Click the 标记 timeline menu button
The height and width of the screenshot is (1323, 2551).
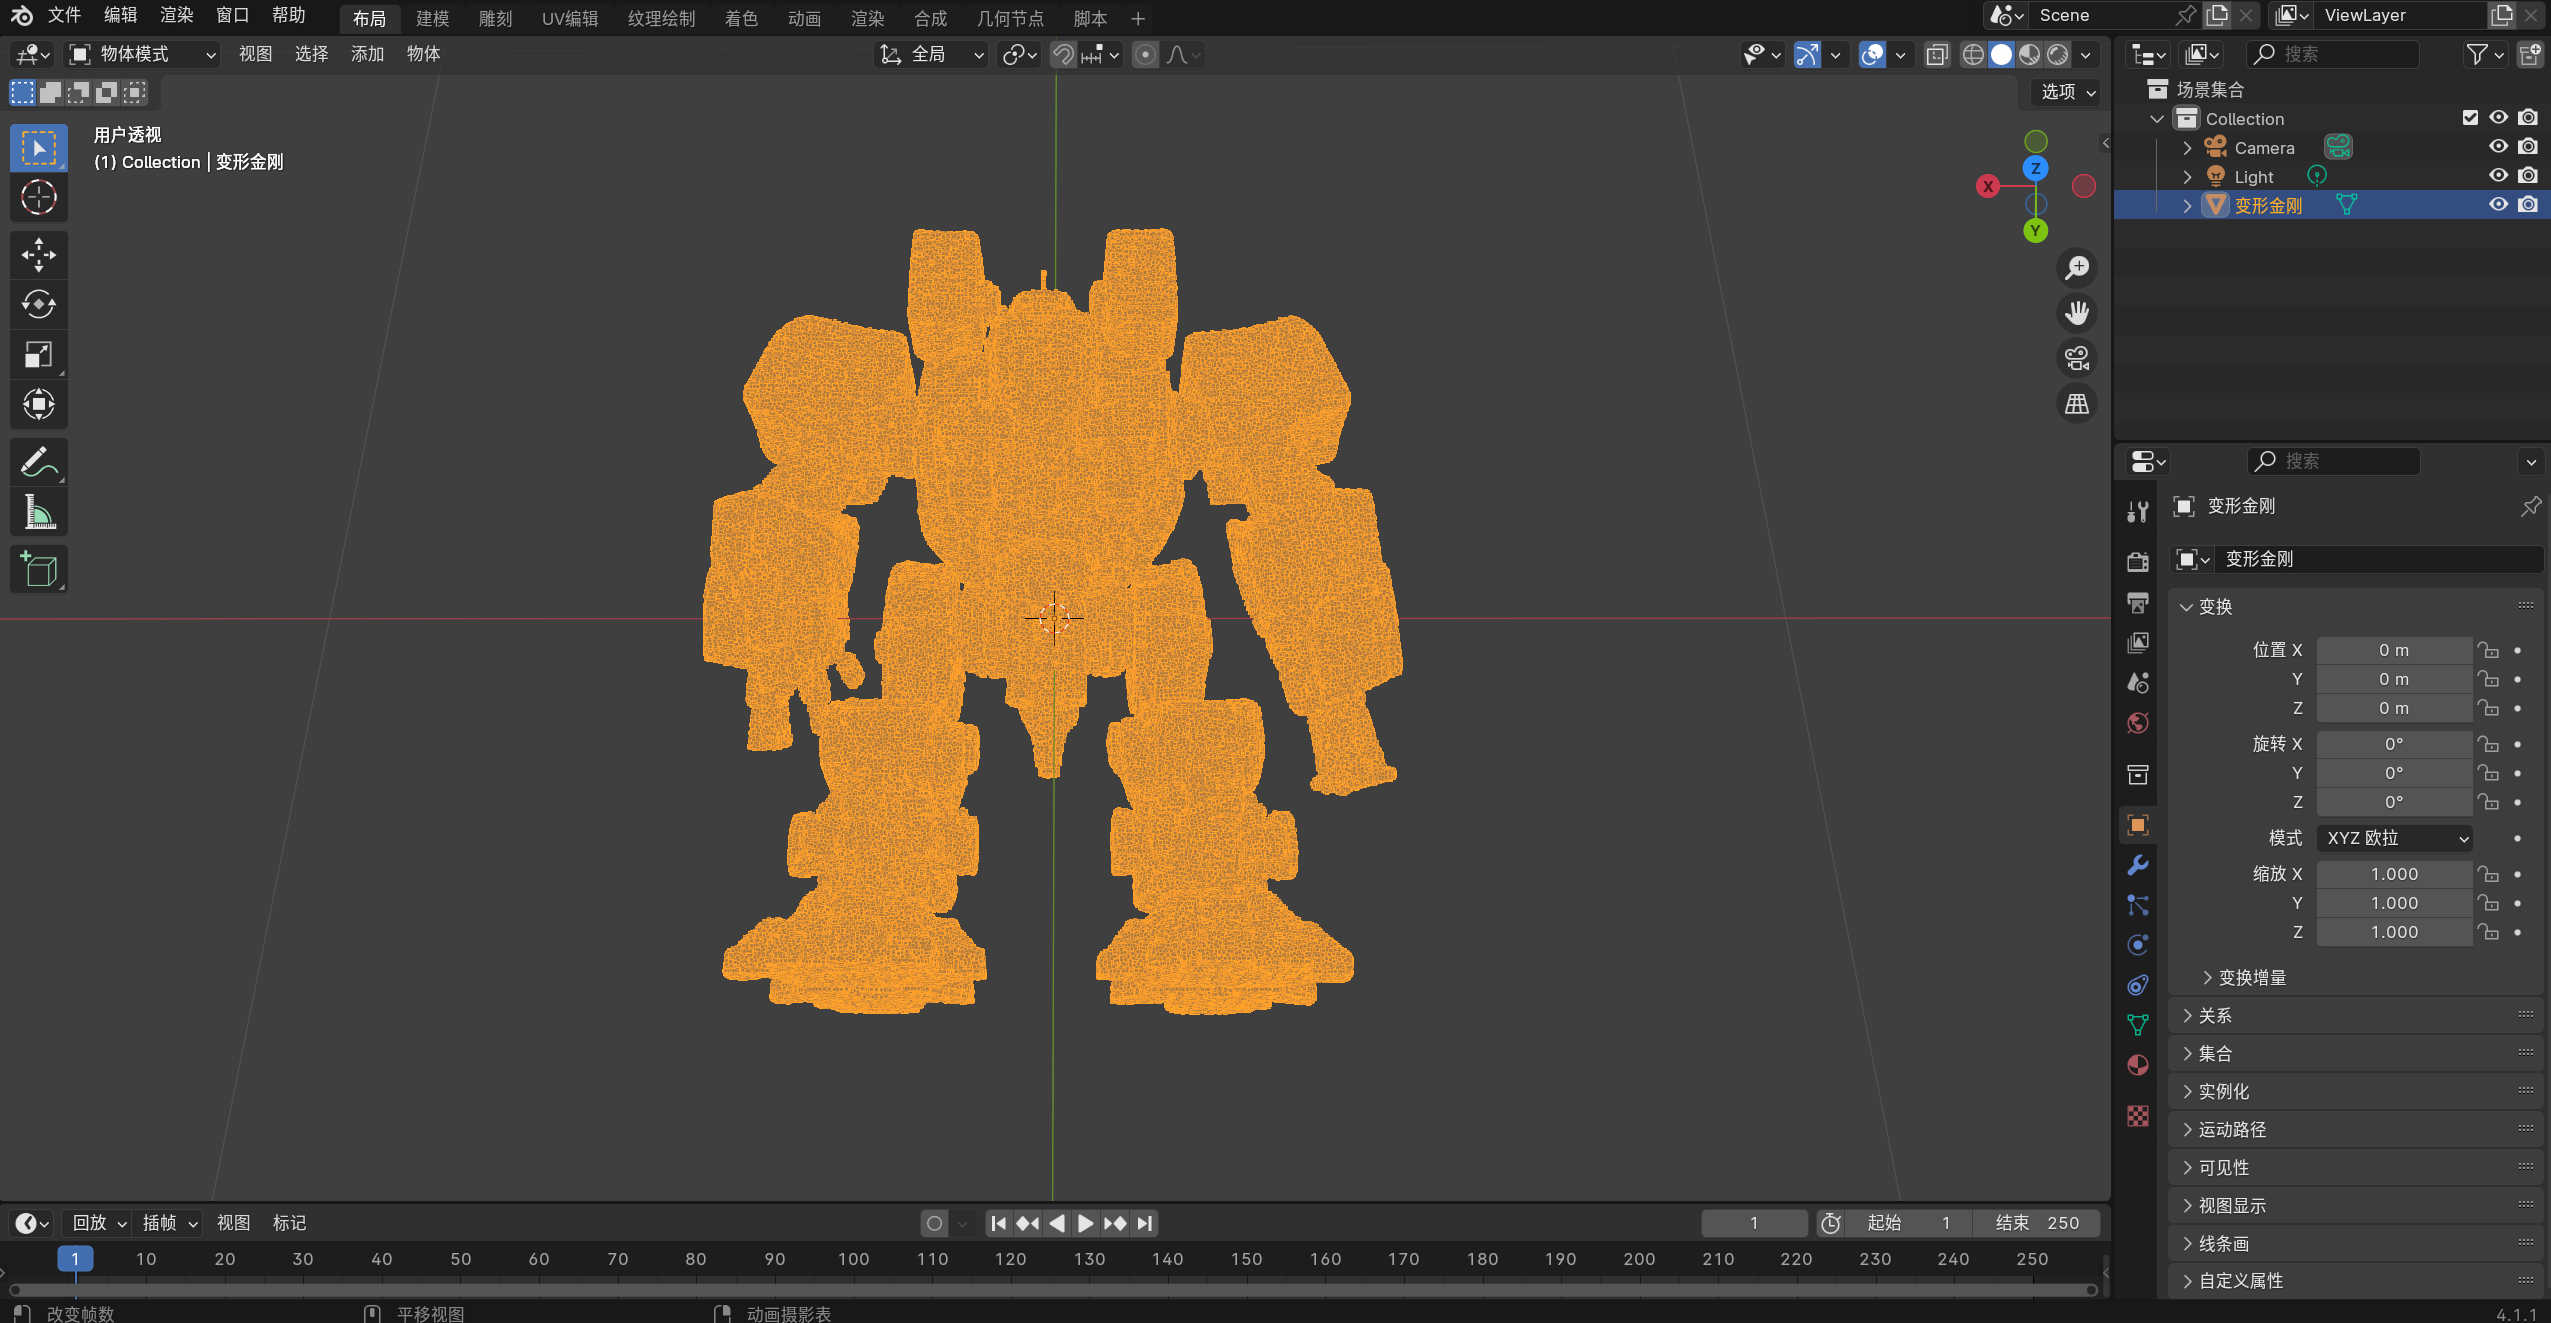coord(289,1223)
